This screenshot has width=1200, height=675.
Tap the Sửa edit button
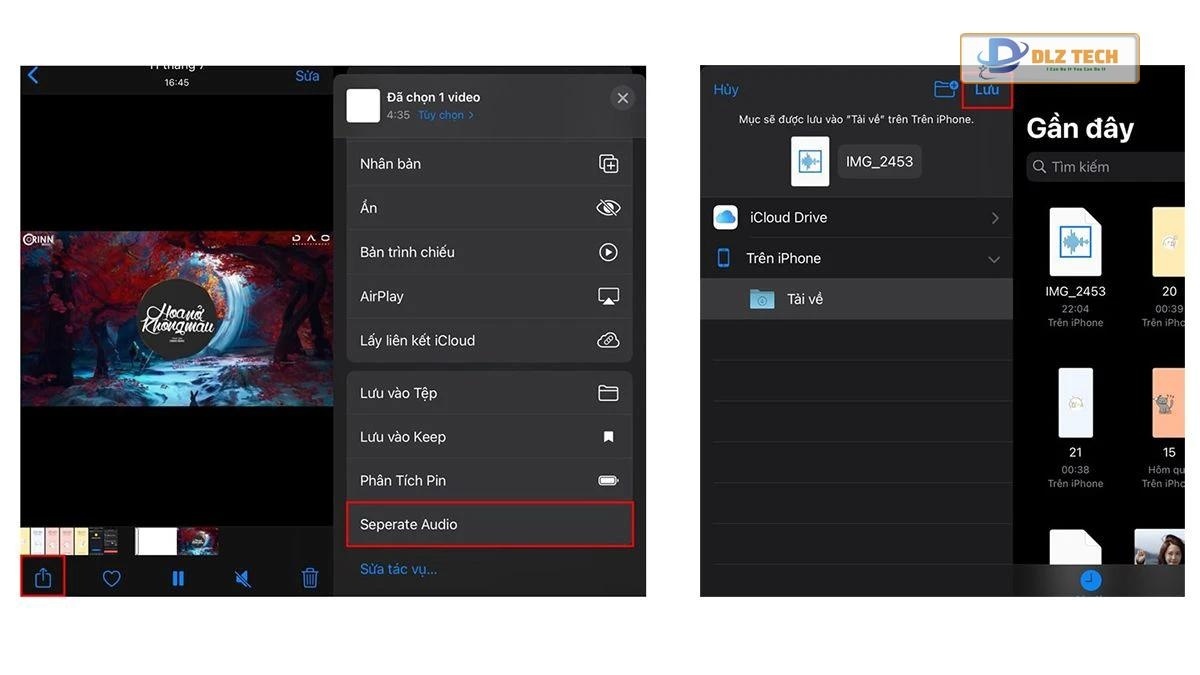click(x=307, y=76)
